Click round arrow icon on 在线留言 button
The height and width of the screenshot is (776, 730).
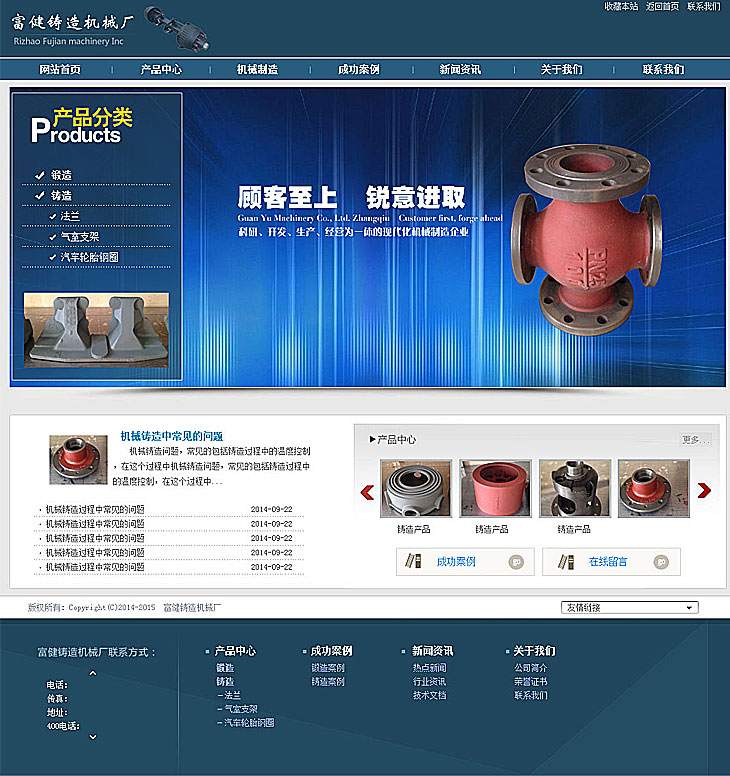click(x=663, y=562)
